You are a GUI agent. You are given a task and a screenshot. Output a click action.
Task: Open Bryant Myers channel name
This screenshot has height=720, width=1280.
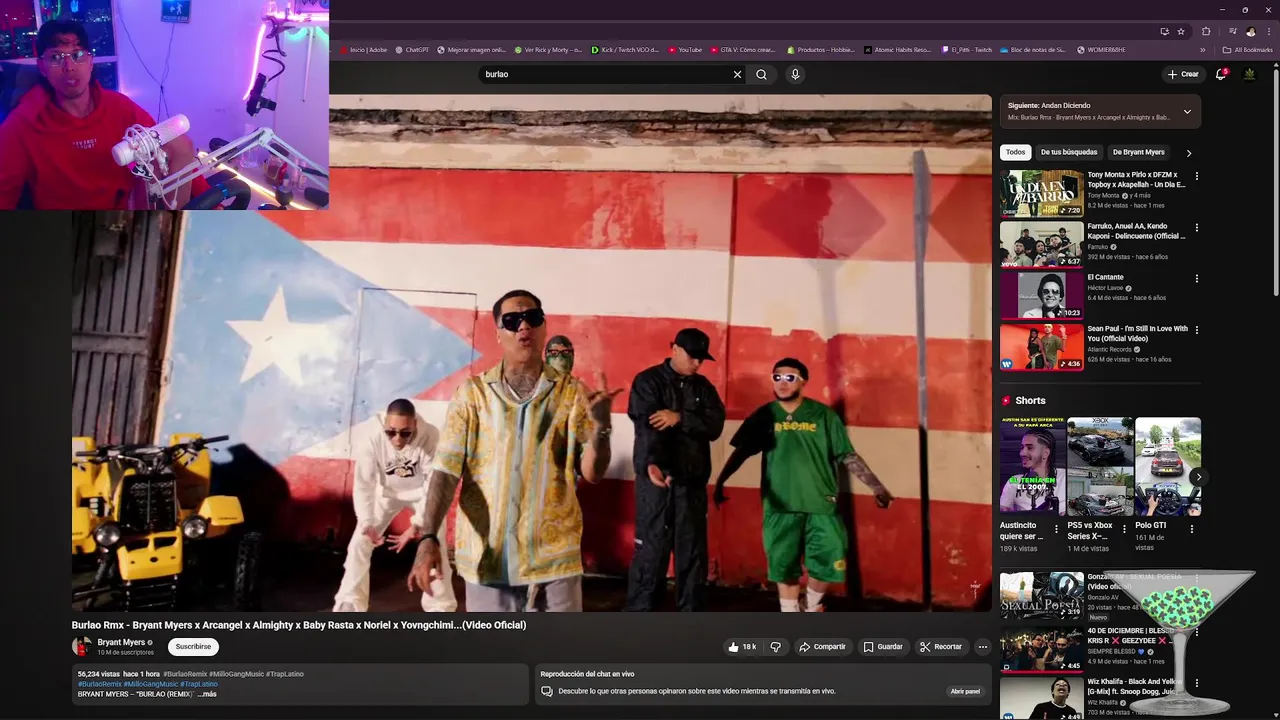pos(121,642)
